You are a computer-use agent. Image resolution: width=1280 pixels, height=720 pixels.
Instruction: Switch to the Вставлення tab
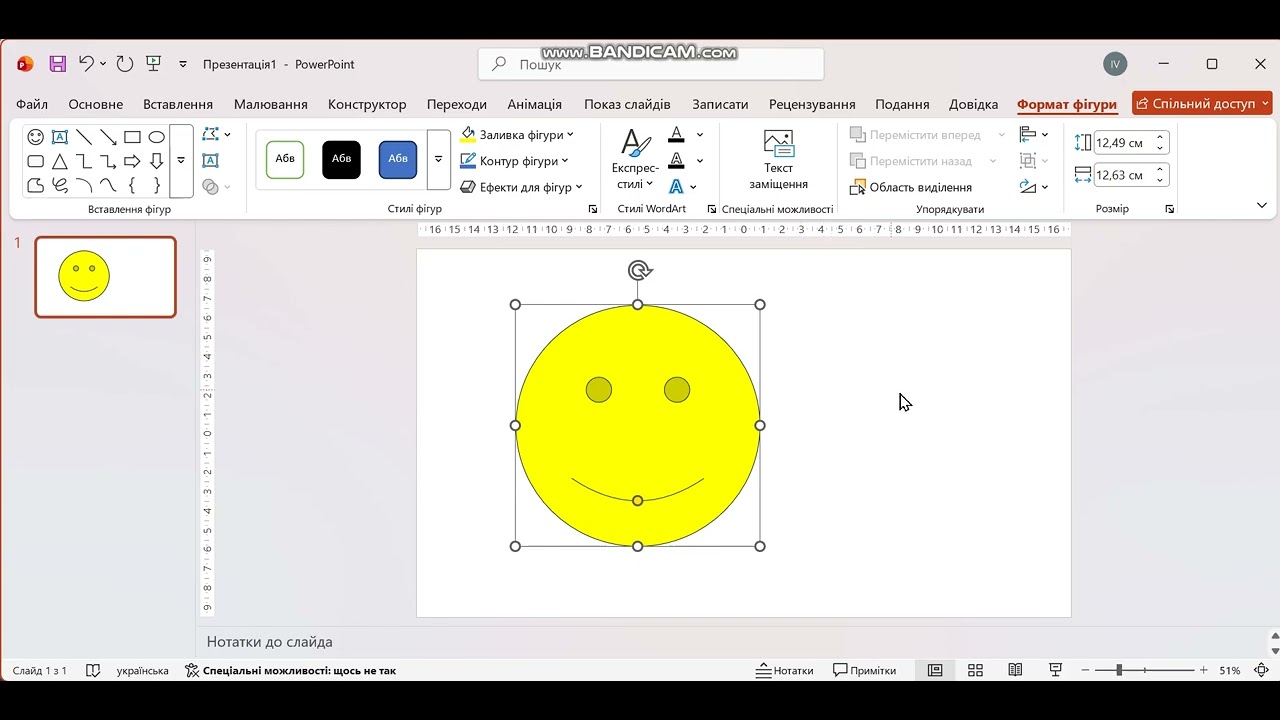(178, 104)
